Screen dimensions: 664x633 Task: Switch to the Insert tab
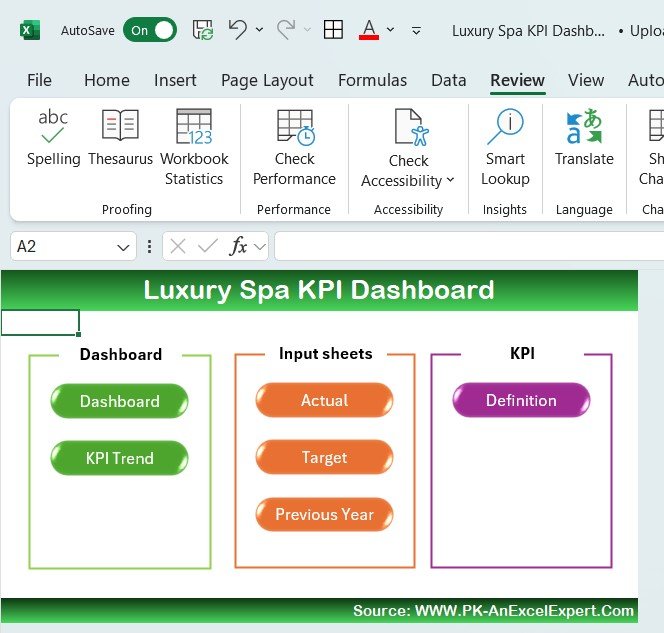coord(175,80)
